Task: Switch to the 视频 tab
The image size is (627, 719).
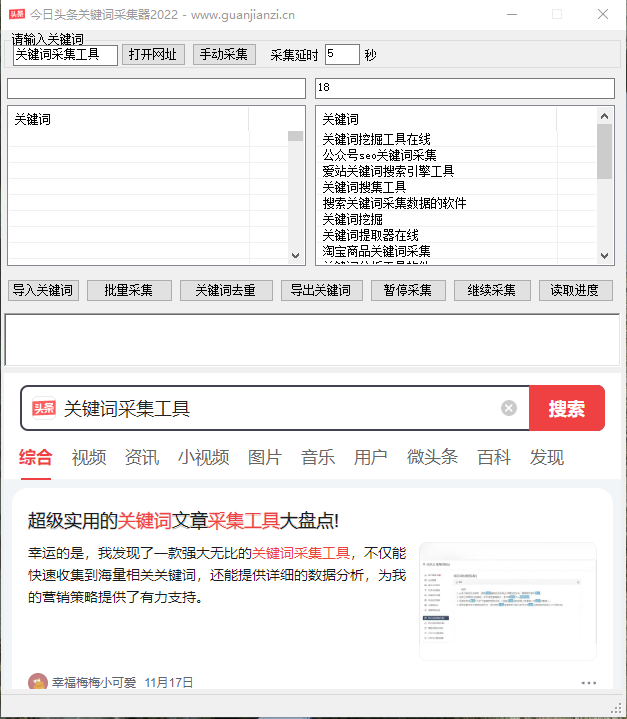Action: pos(89,457)
